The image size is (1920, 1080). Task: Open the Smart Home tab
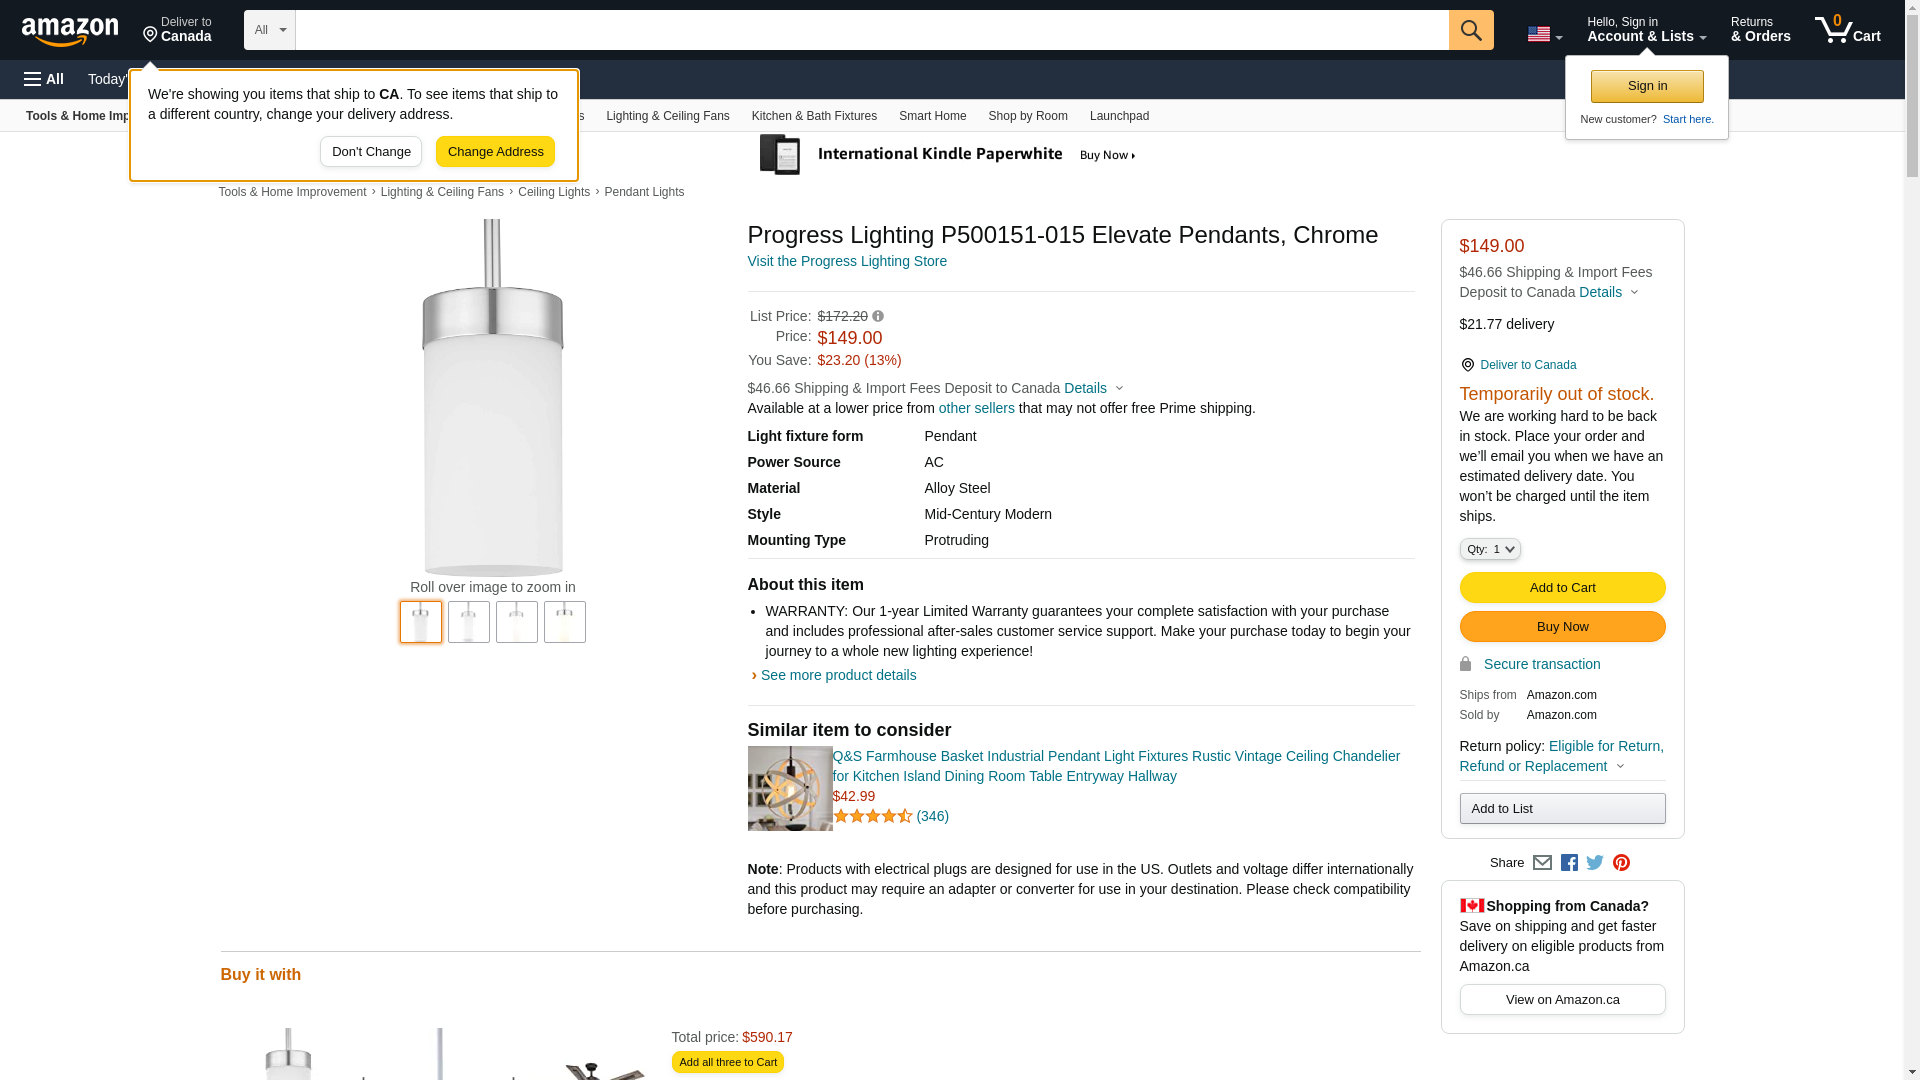click(932, 116)
